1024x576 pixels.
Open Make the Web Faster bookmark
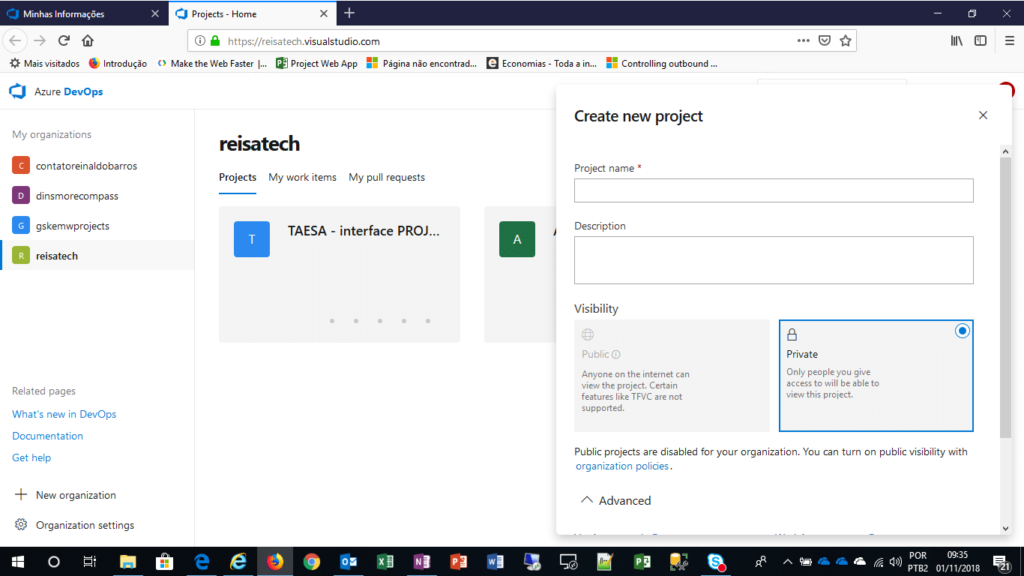[x=212, y=63]
